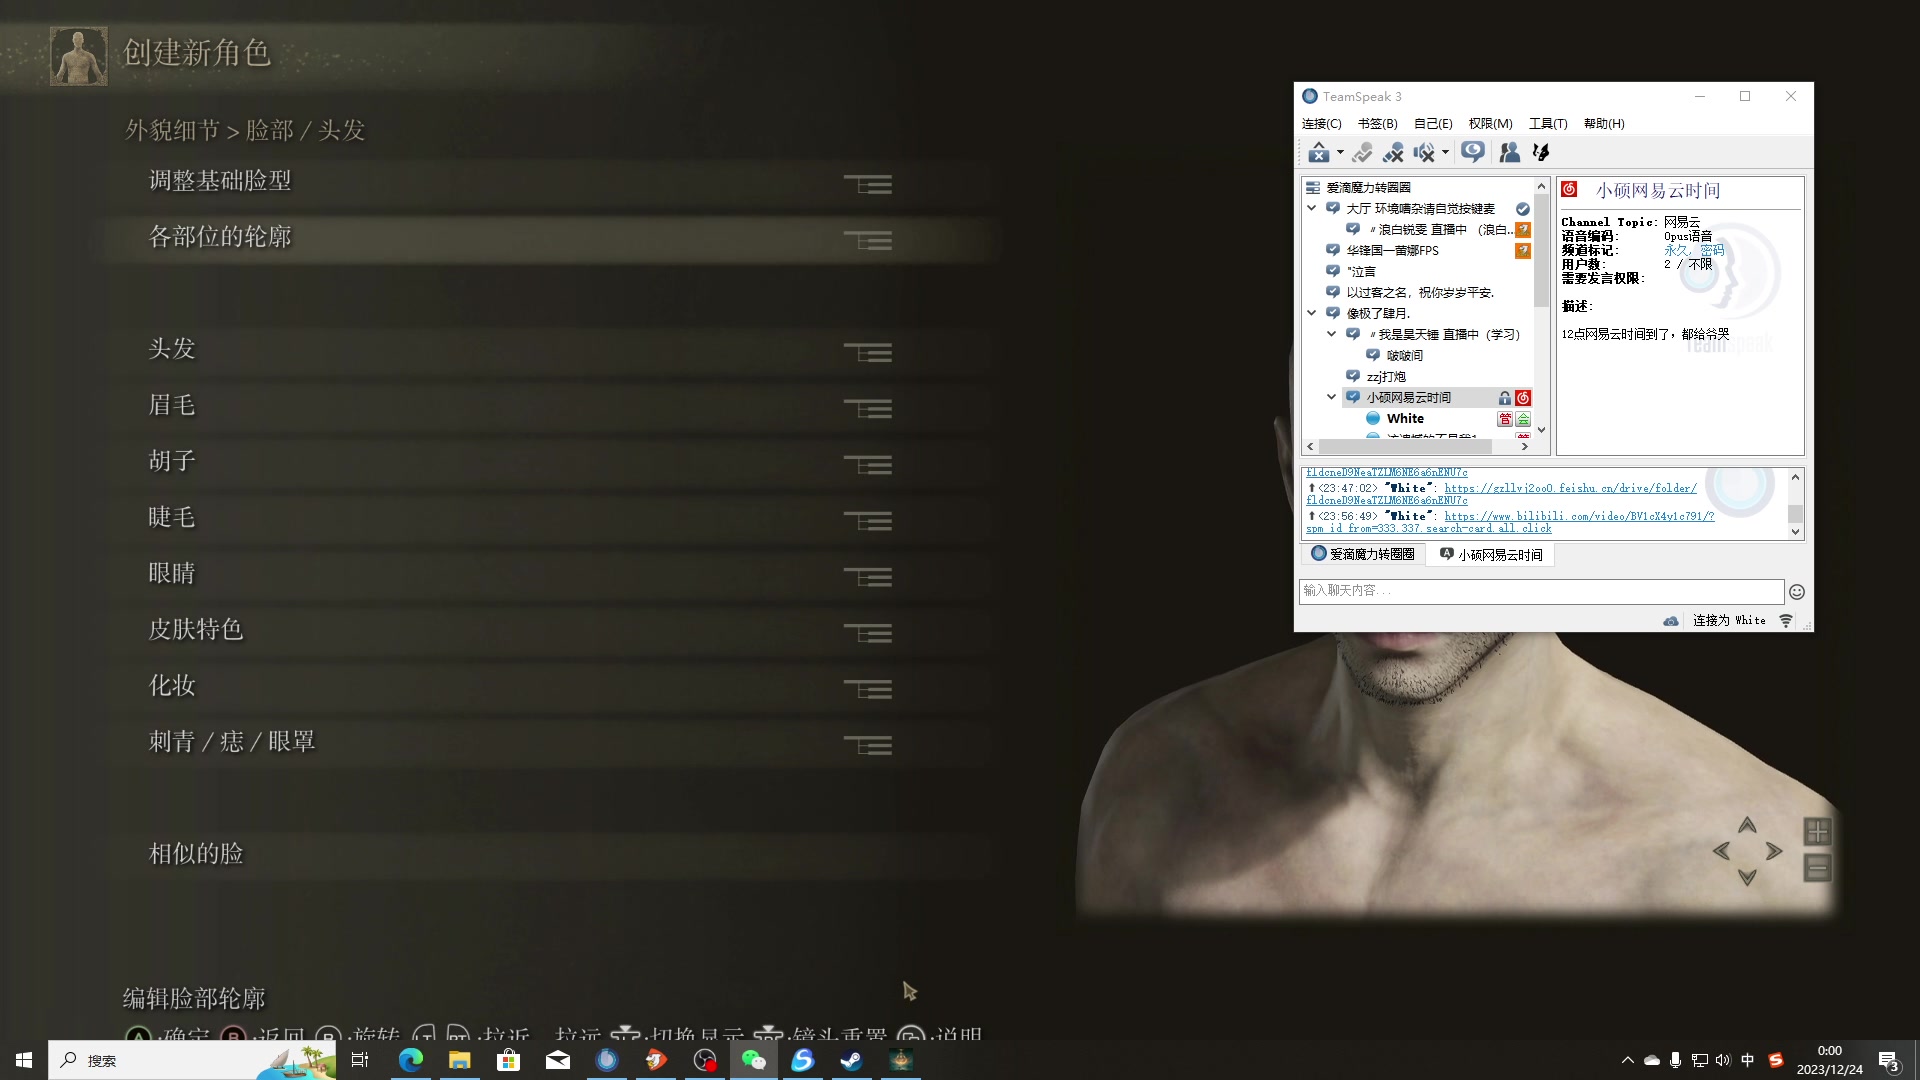Switch to 爱滴魔力转圈圈 chat tab
The width and height of the screenshot is (1920, 1080).
coord(1362,554)
